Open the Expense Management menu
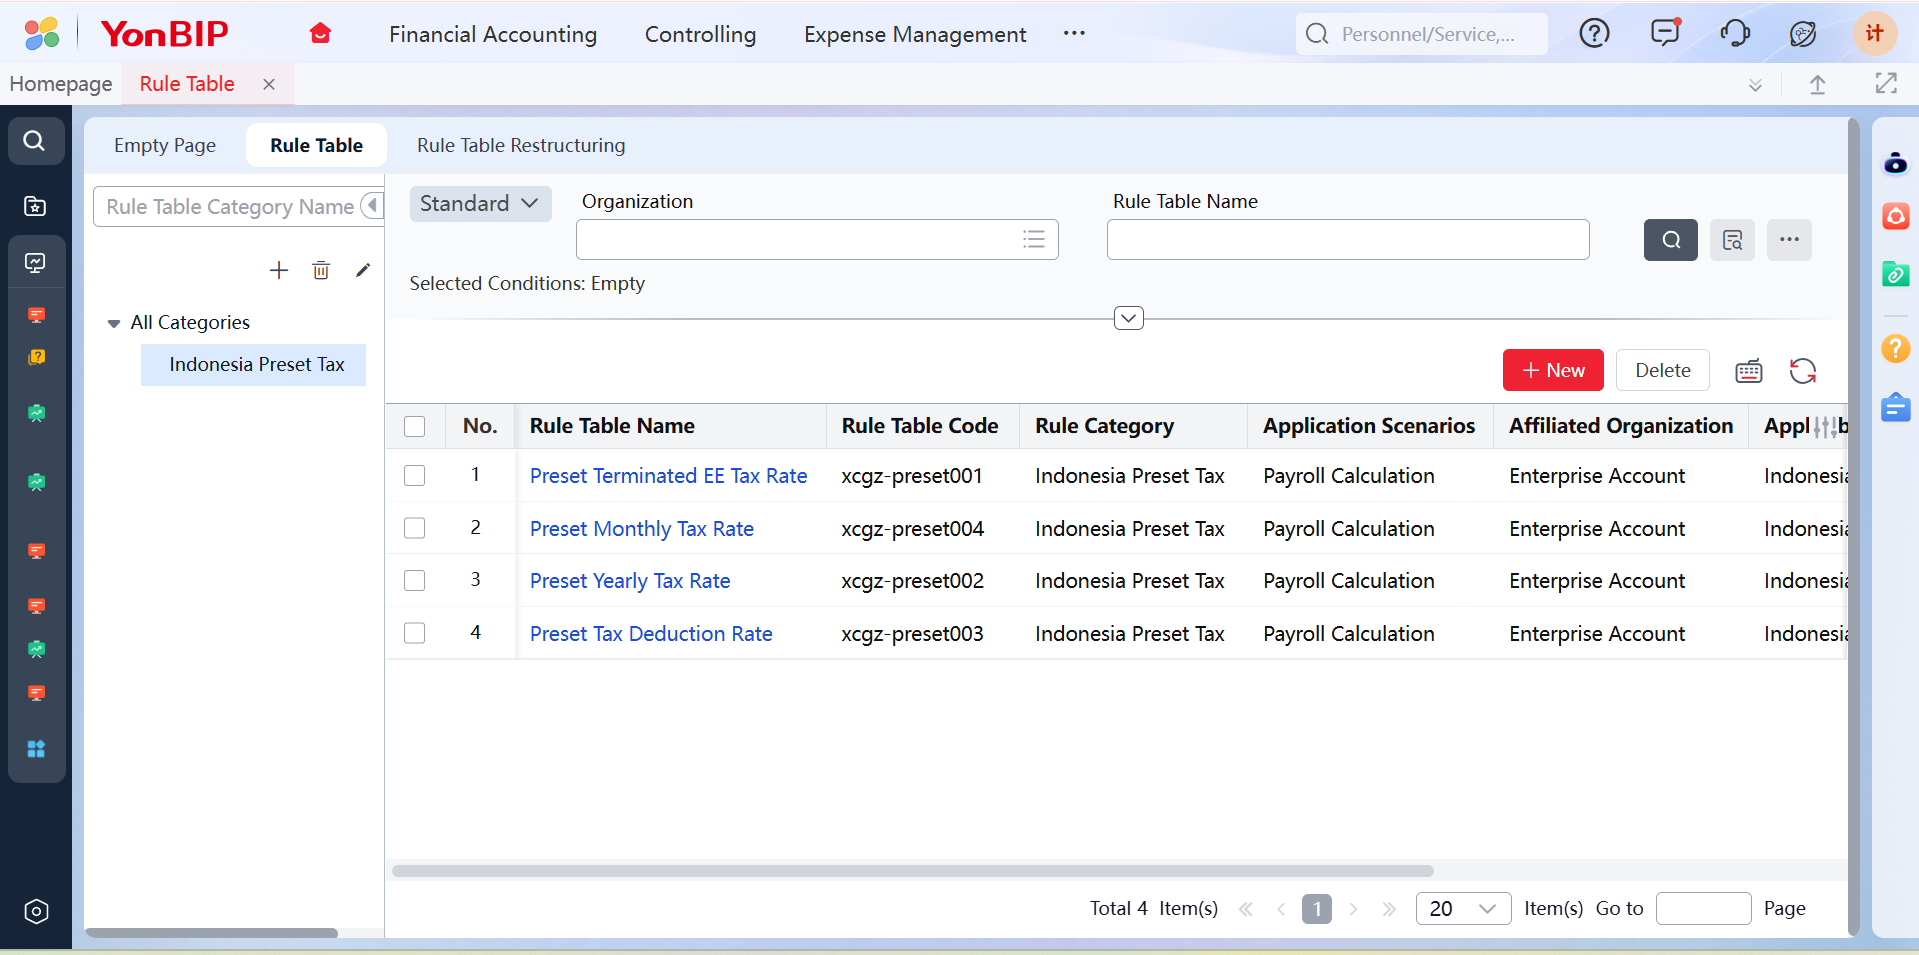The image size is (1919, 955). coord(914,34)
